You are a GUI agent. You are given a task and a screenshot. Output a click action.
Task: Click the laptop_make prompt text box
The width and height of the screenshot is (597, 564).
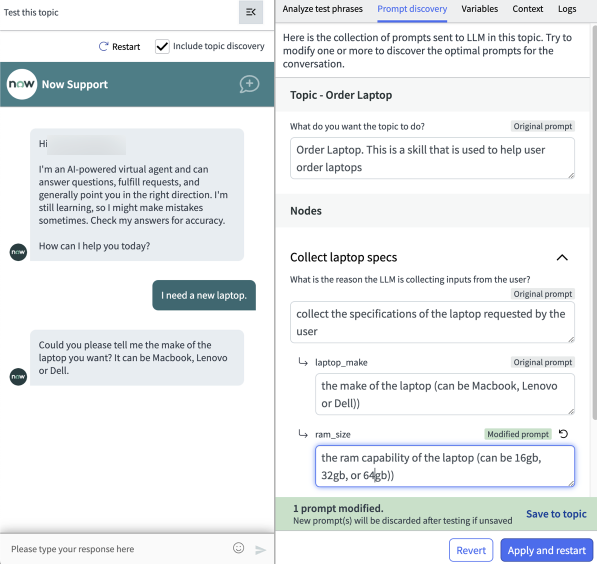click(x=445, y=394)
